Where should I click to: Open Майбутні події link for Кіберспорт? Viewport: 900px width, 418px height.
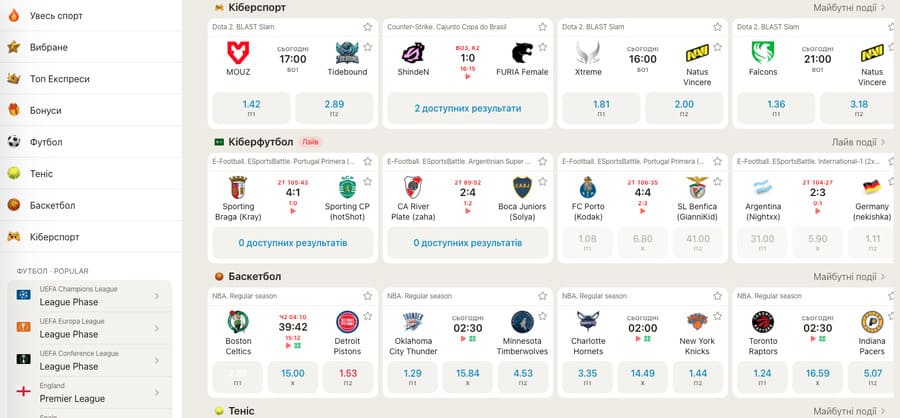[x=849, y=7]
